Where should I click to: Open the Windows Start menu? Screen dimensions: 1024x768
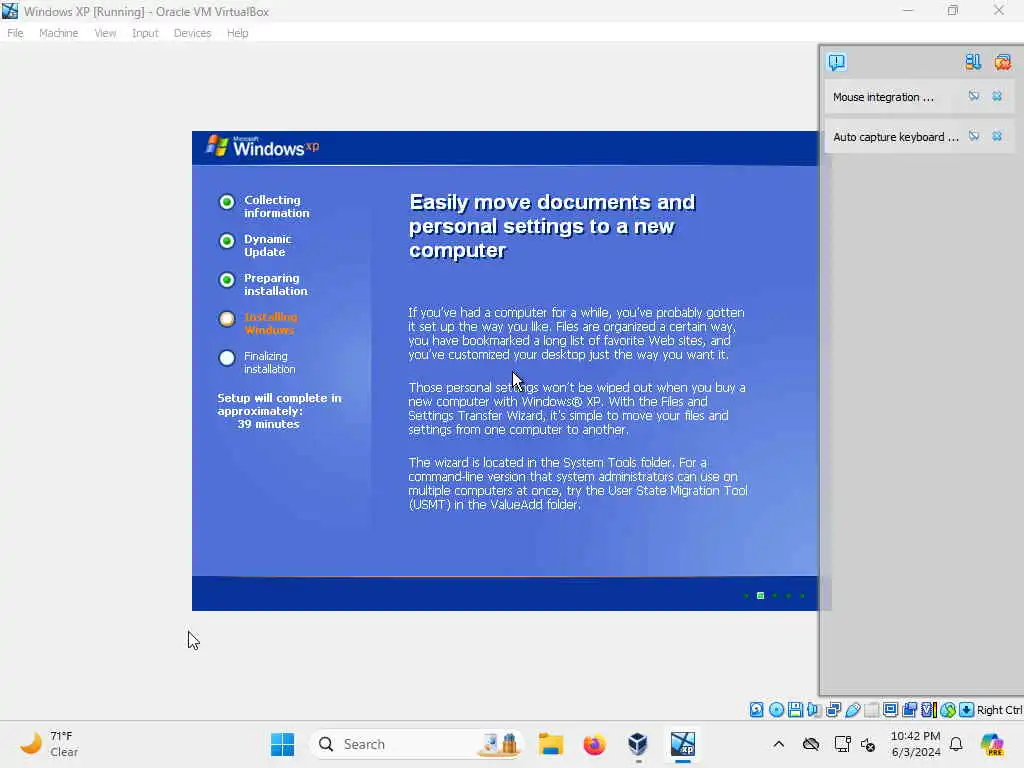283,744
